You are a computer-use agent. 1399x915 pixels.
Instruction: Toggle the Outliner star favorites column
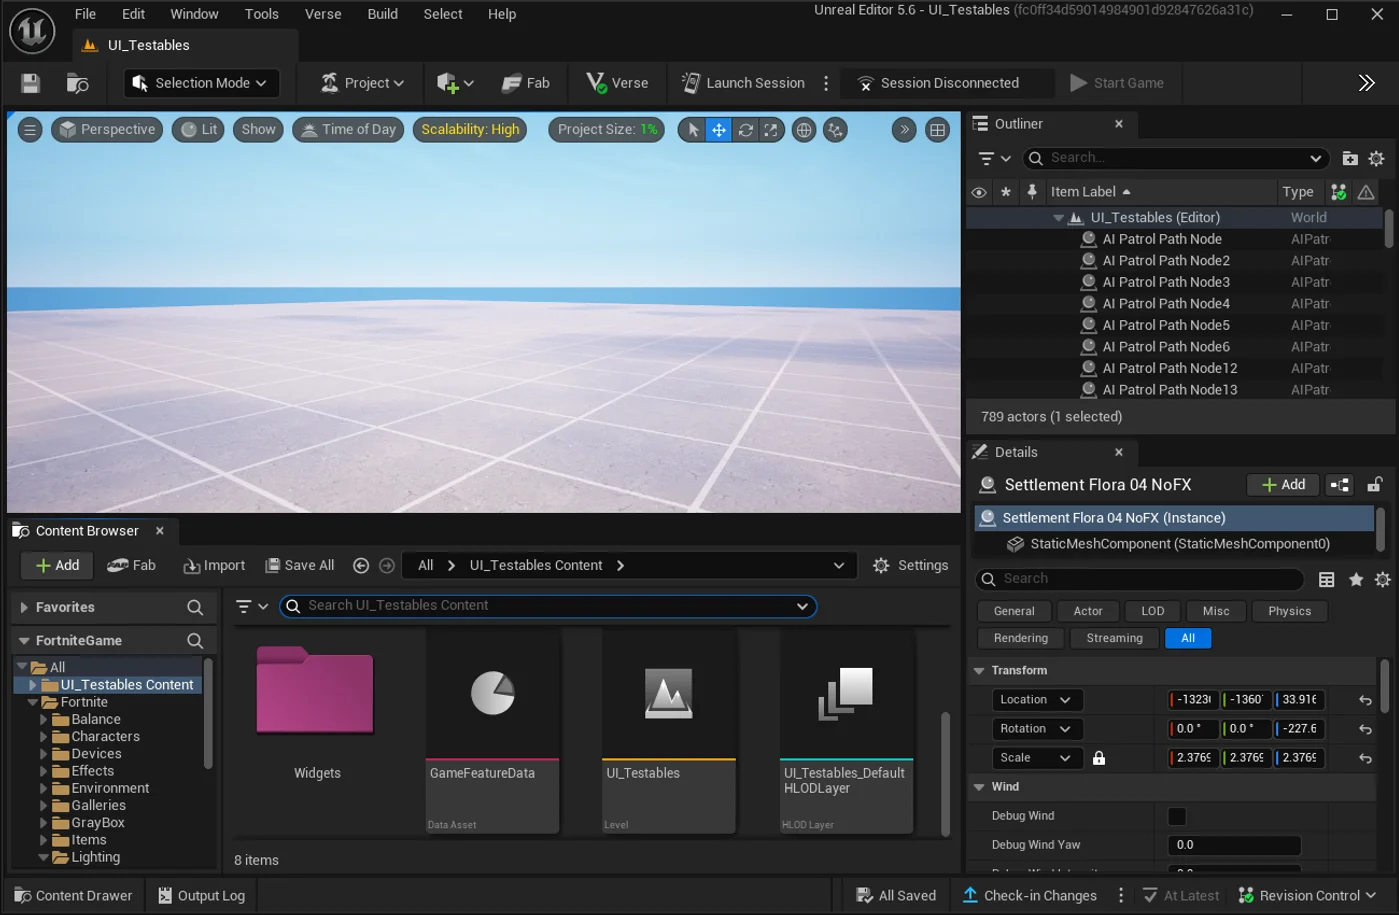[1006, 192]
